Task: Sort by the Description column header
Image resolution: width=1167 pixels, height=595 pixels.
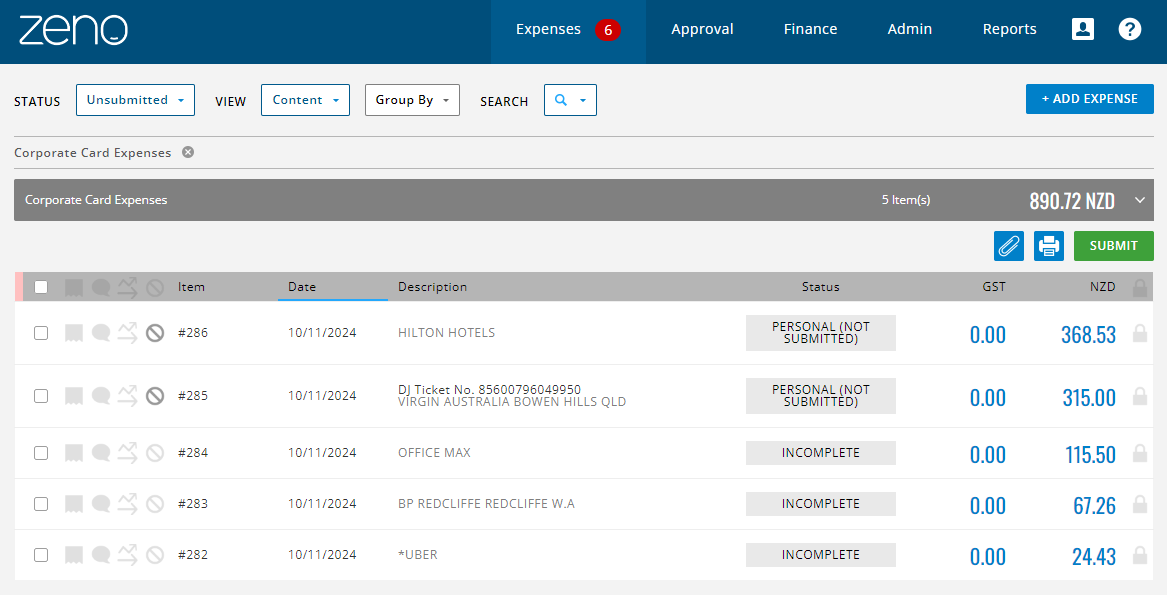Action: [432, 287]
